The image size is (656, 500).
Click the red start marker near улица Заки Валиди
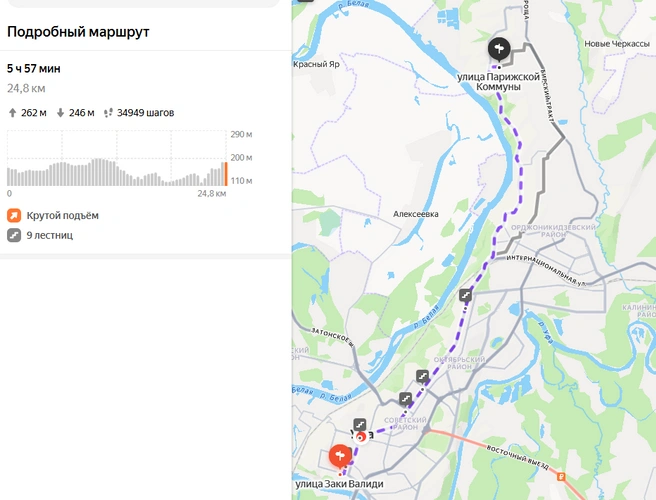coord(340,456)
